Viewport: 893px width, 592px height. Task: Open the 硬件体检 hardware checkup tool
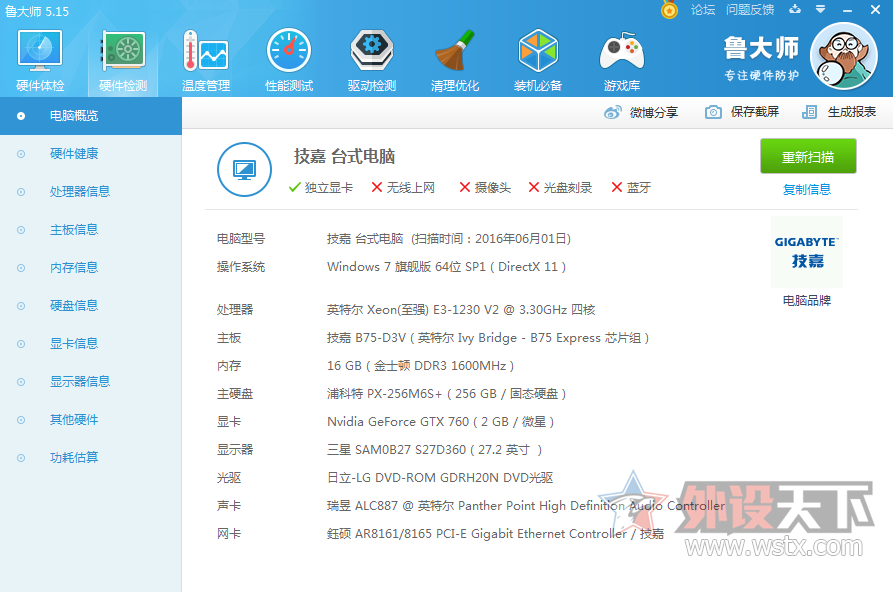pyautogui.click(x=40, y=55)
